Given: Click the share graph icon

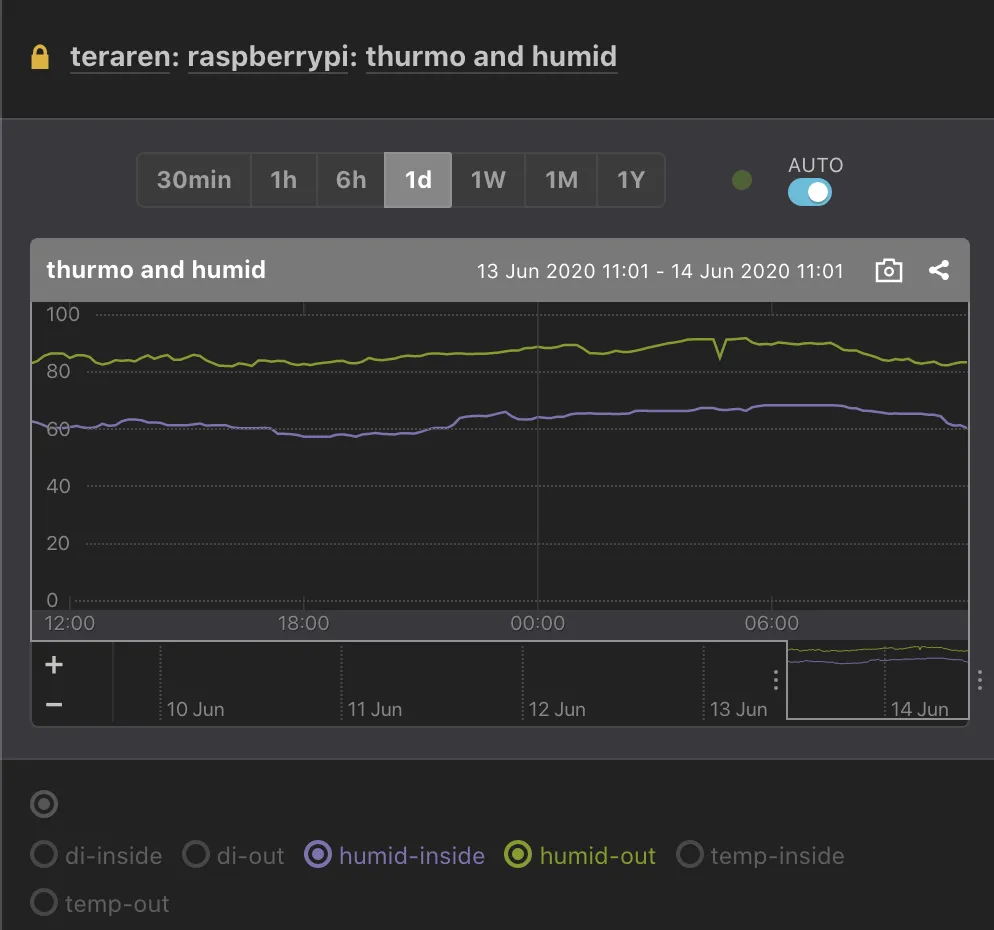Looking at the screenshot, I should [938, 270].
